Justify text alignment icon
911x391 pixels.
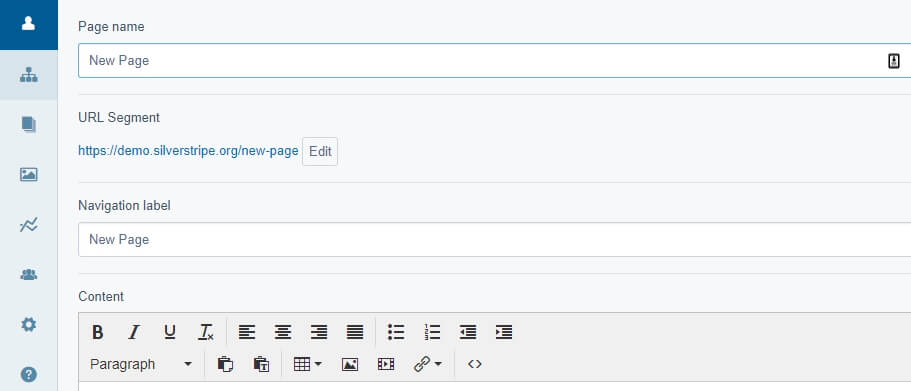[x=355, y=332]
